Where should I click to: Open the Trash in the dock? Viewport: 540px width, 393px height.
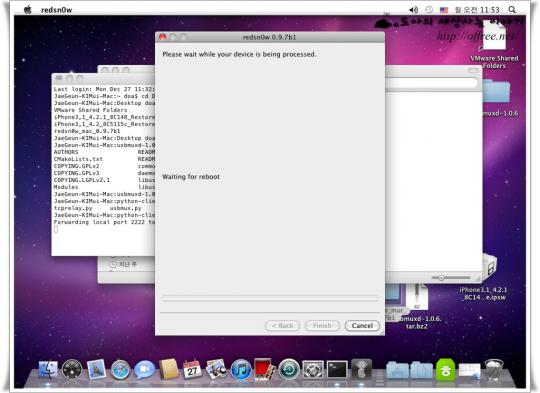(x=494, y=370)
